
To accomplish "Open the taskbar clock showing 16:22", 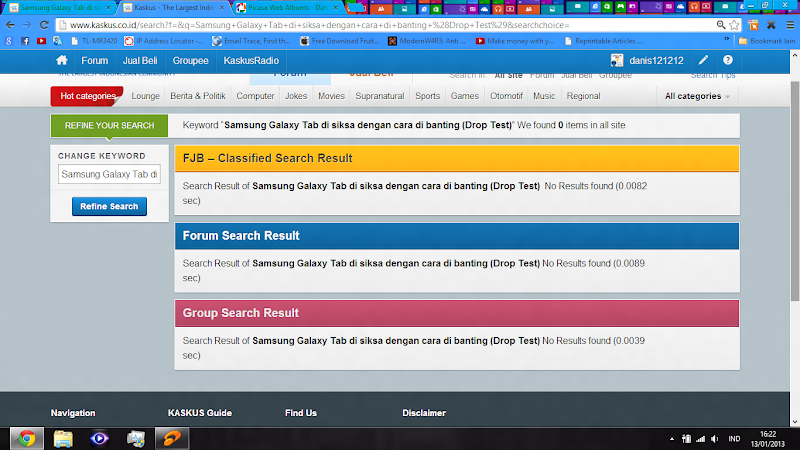I will pos(768,439).
